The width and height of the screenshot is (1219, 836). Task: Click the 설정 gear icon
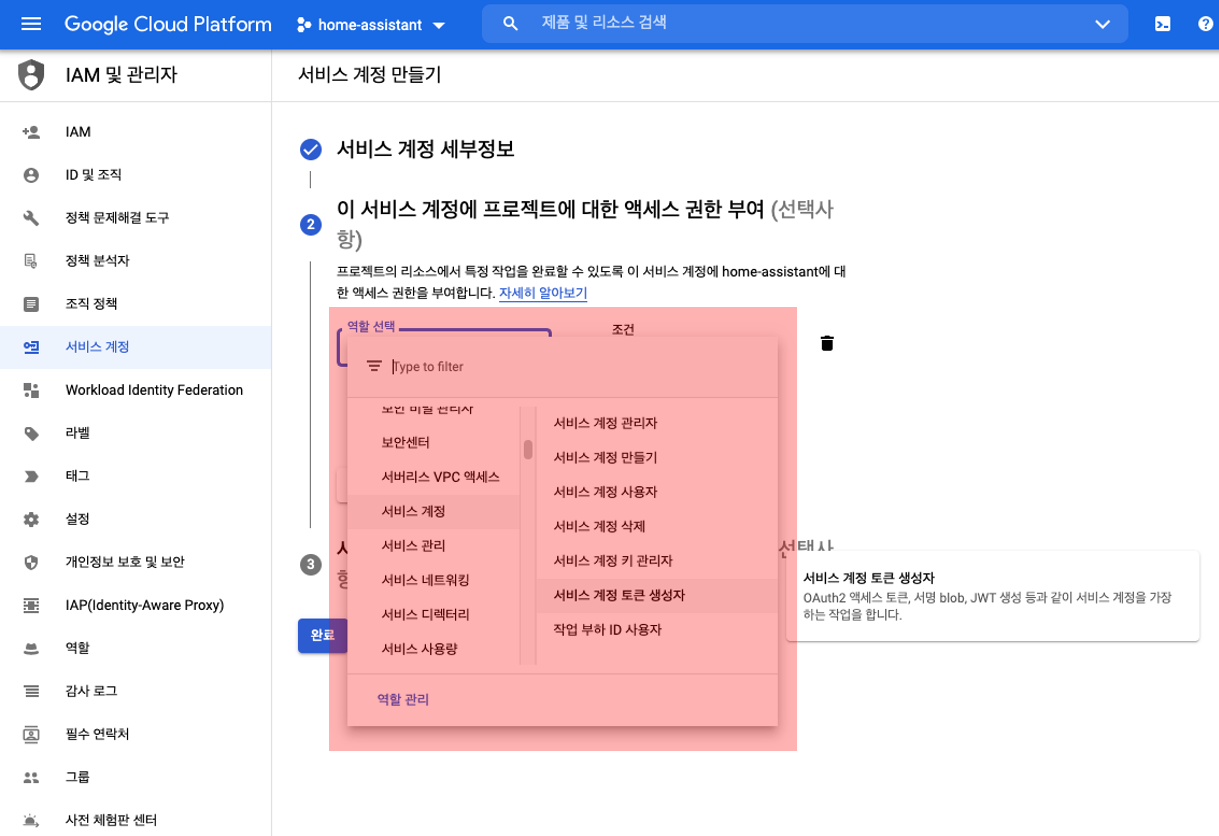pos(31,519)
